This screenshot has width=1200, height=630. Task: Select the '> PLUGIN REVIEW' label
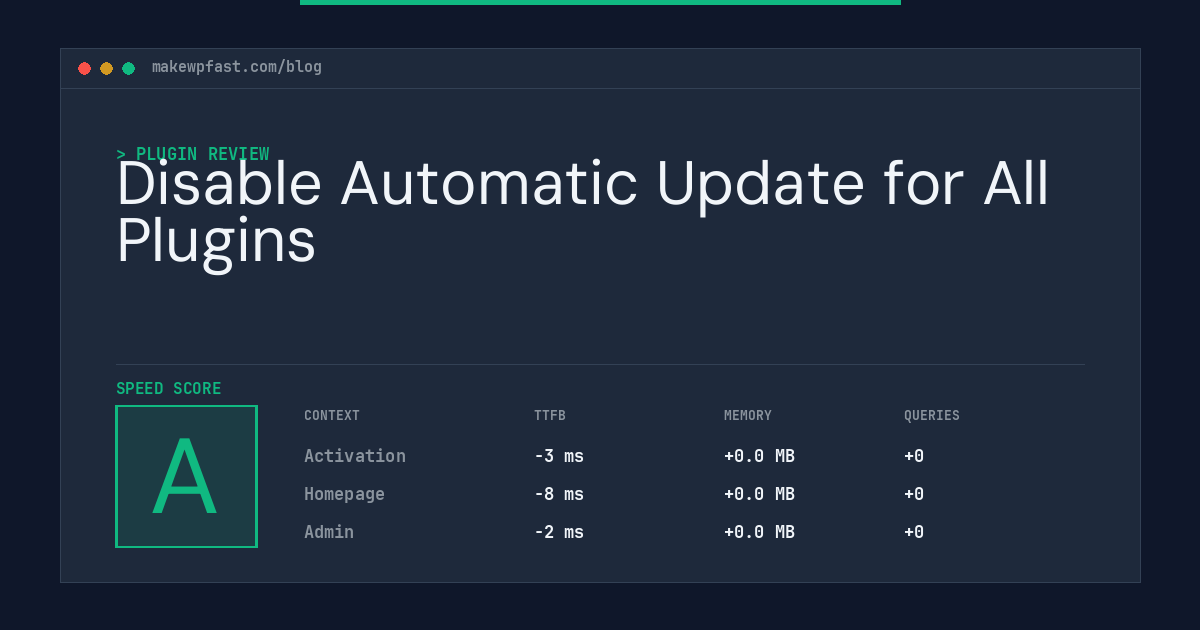pyautogui.click(x=193, y=154)
